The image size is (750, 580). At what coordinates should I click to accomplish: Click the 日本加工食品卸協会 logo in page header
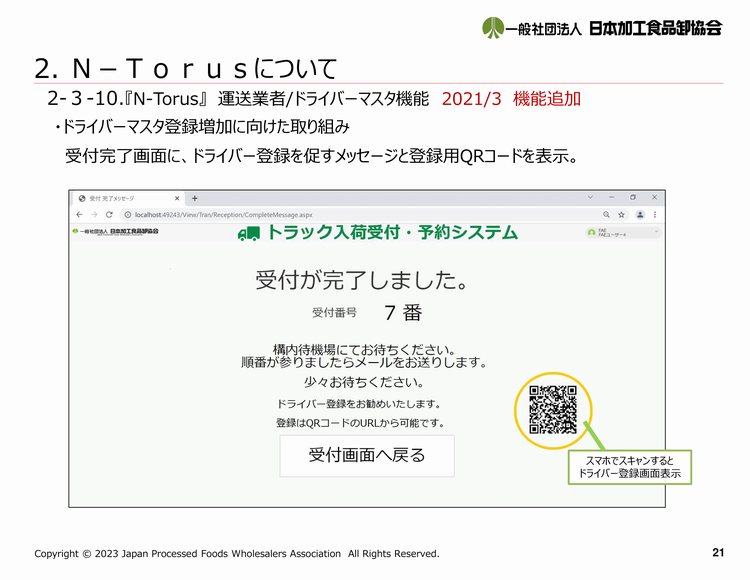[115, 231]
